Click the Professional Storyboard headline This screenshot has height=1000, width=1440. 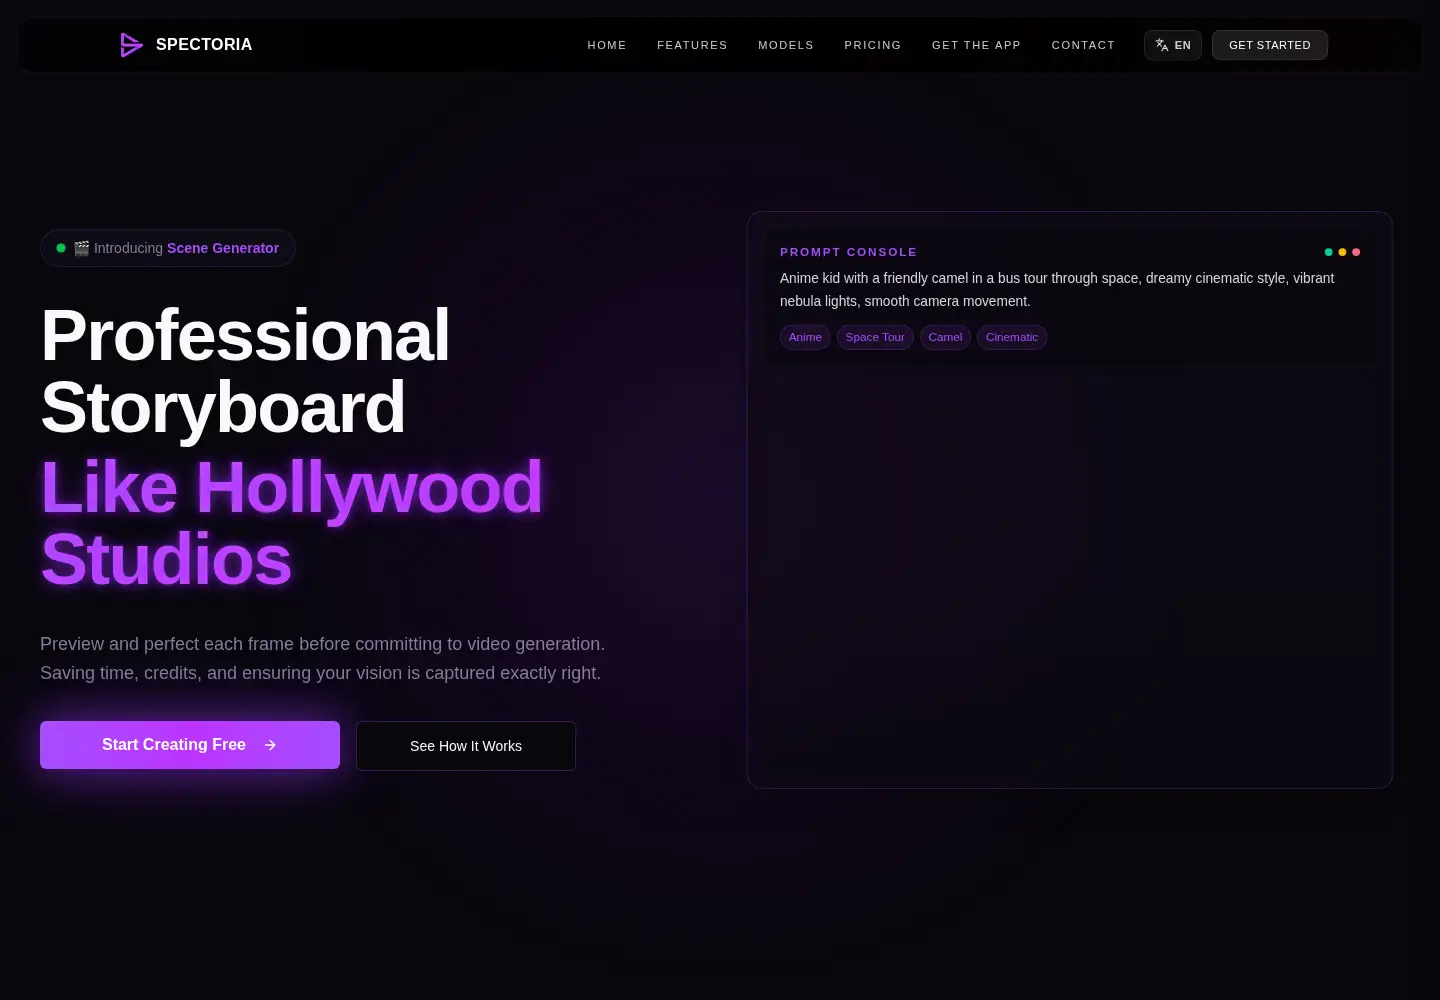(x=245, y=371)
